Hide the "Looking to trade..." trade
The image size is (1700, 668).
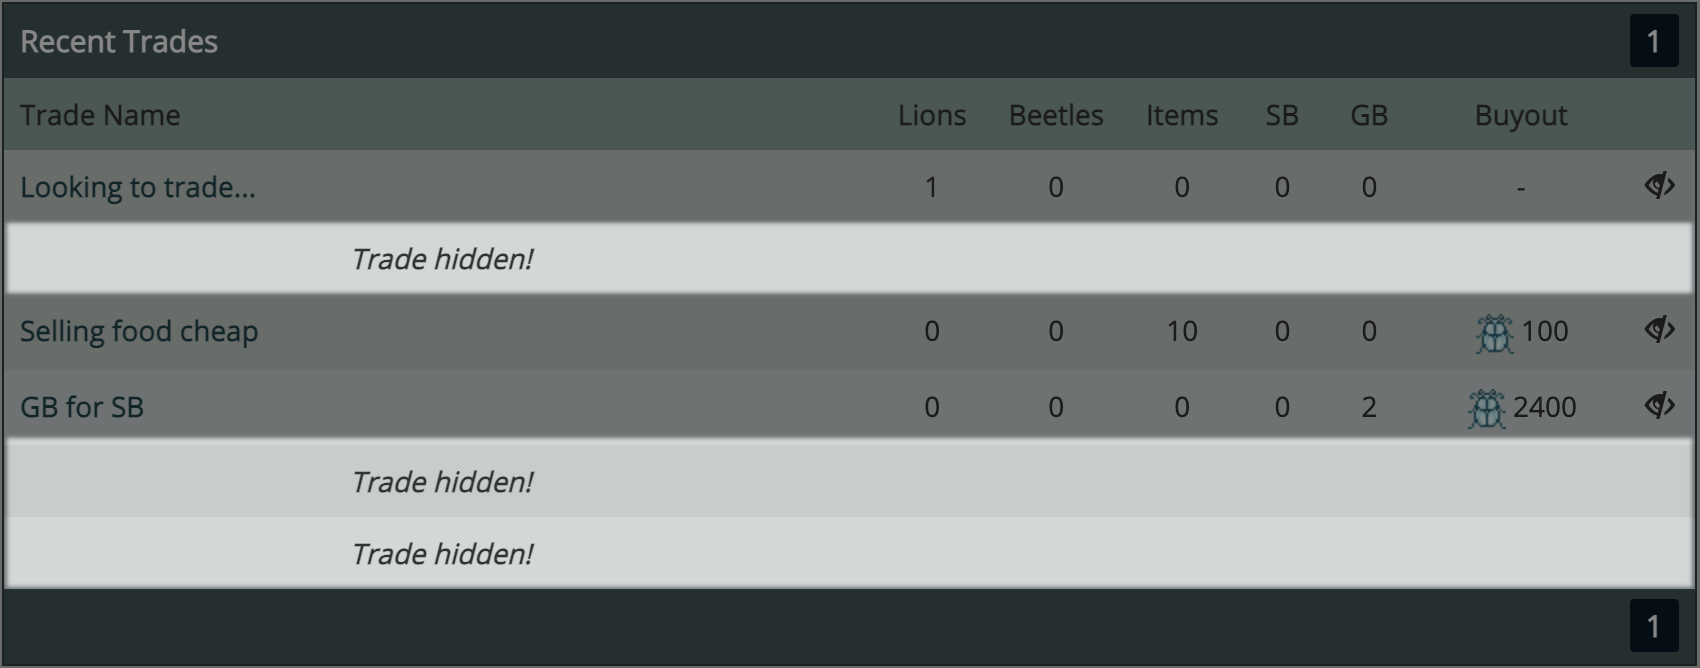point(1659,186)
